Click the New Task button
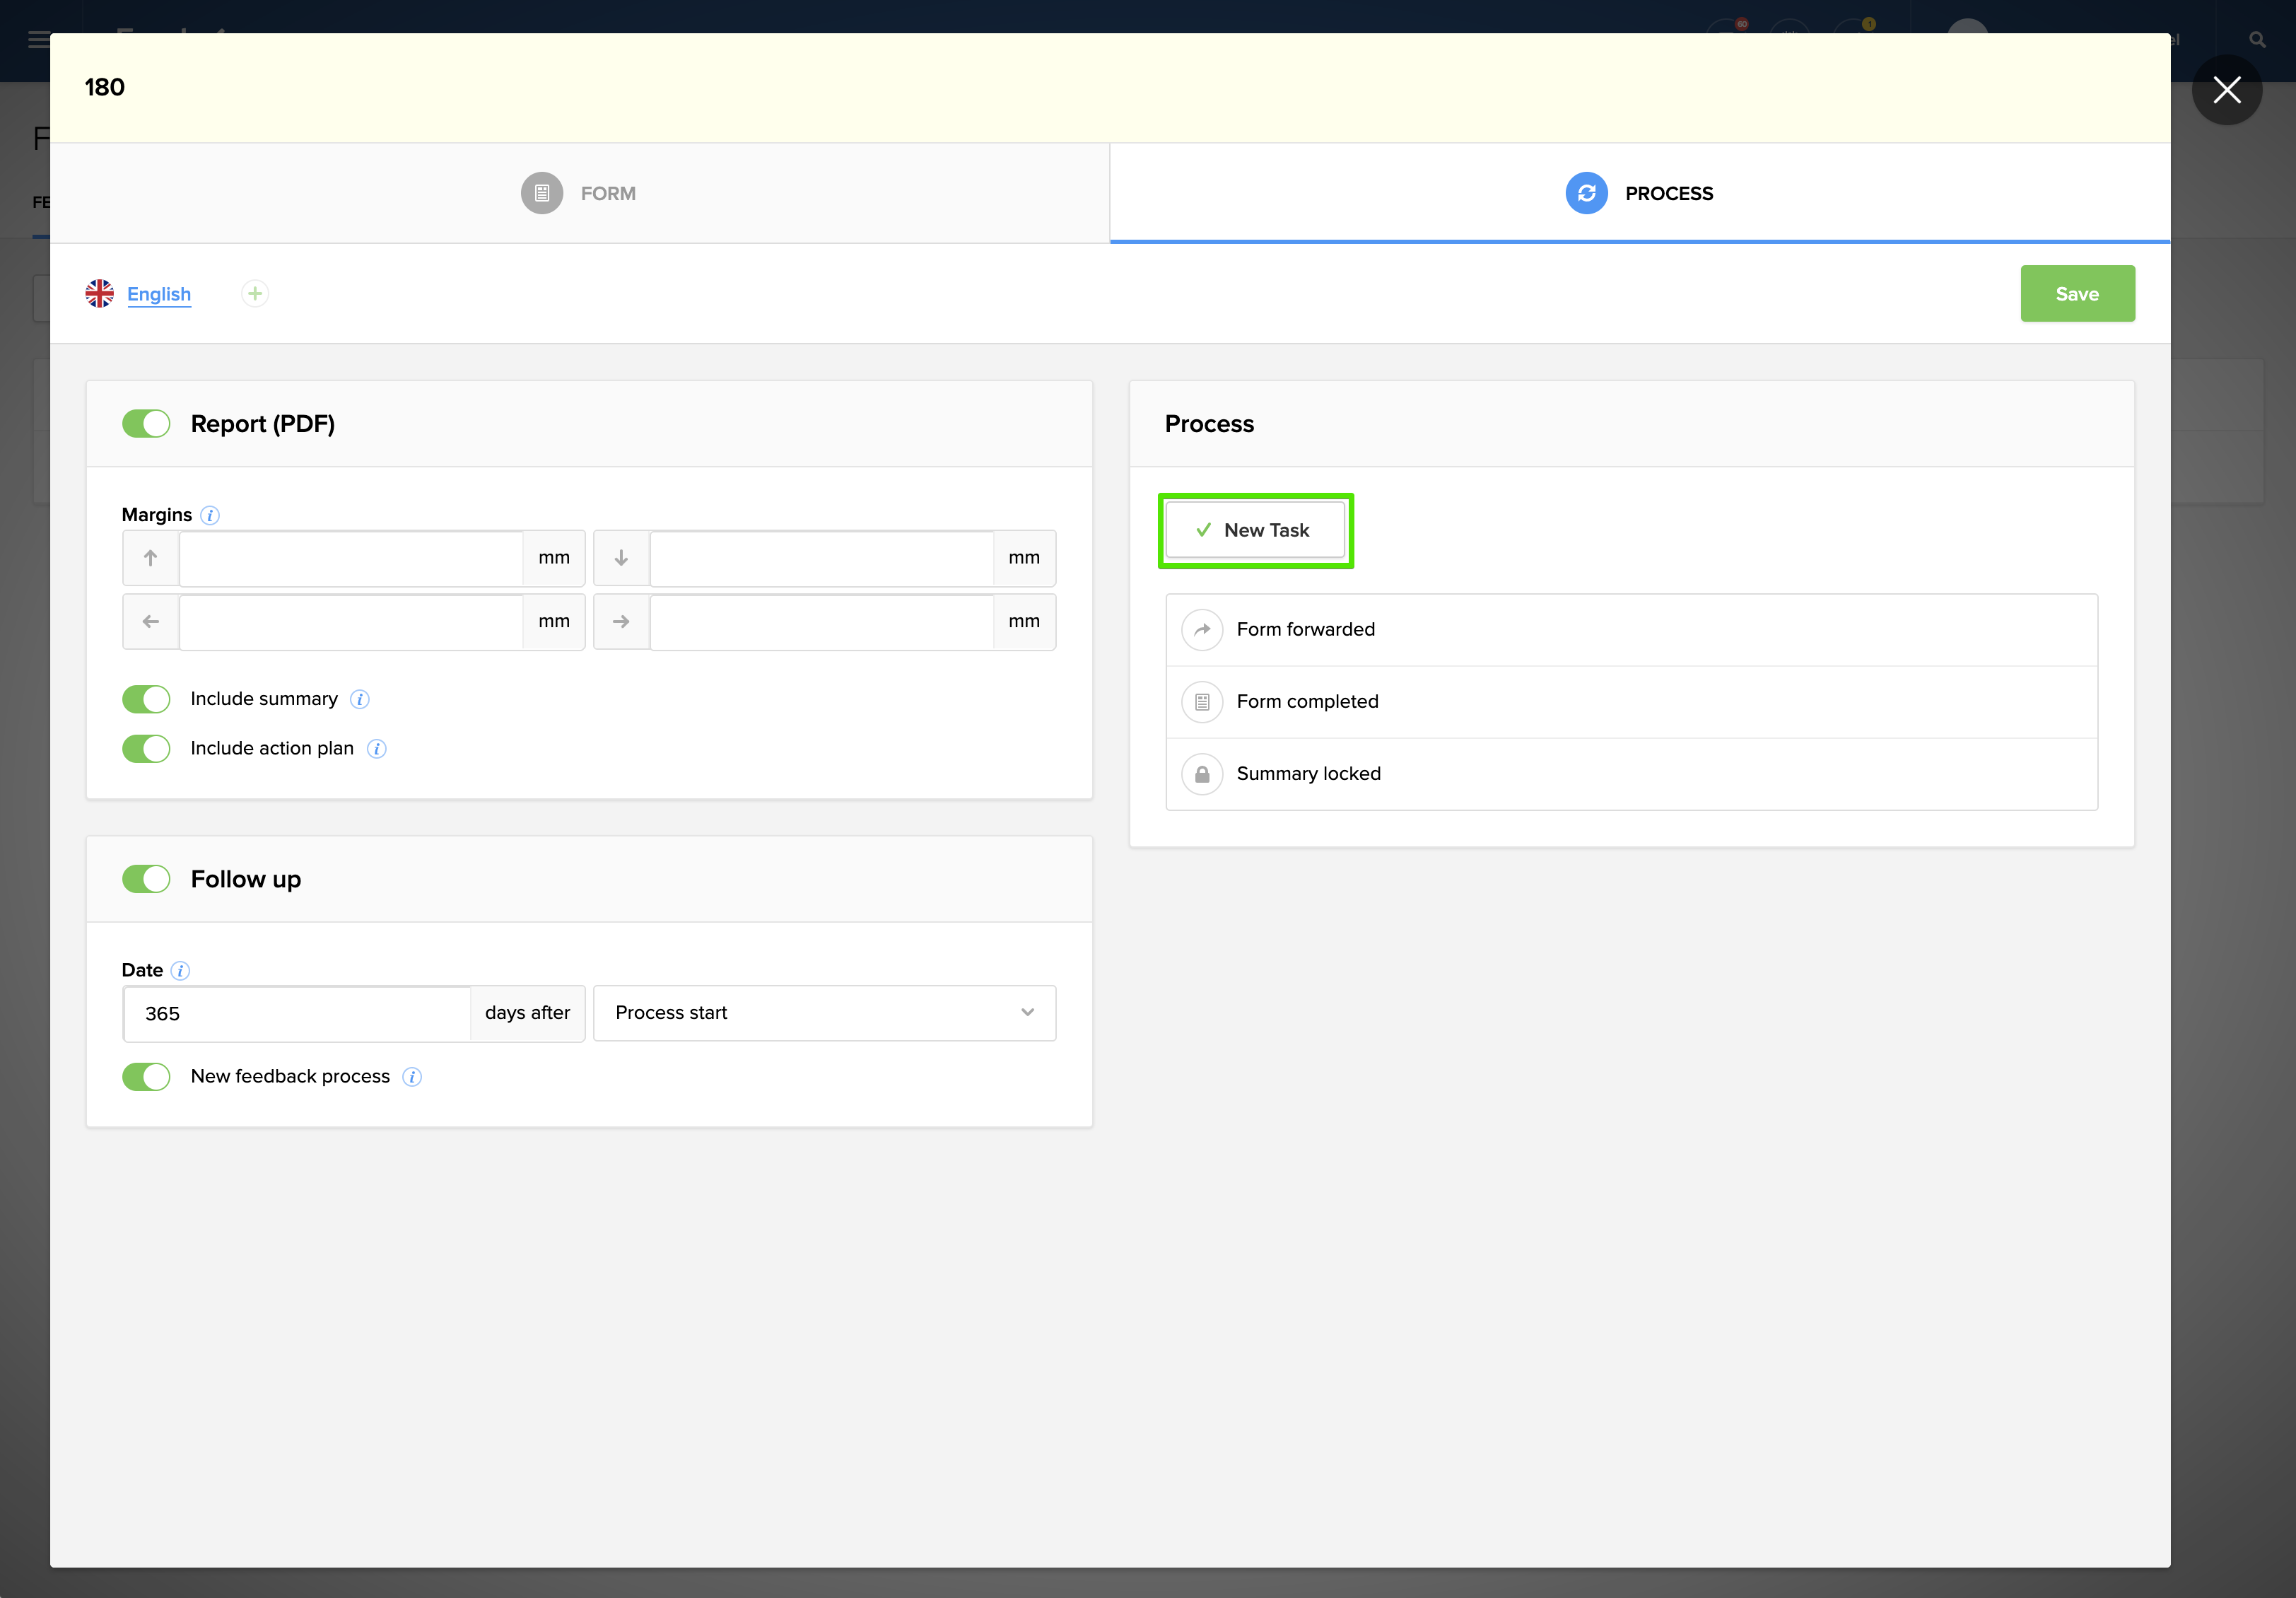 1255,531
